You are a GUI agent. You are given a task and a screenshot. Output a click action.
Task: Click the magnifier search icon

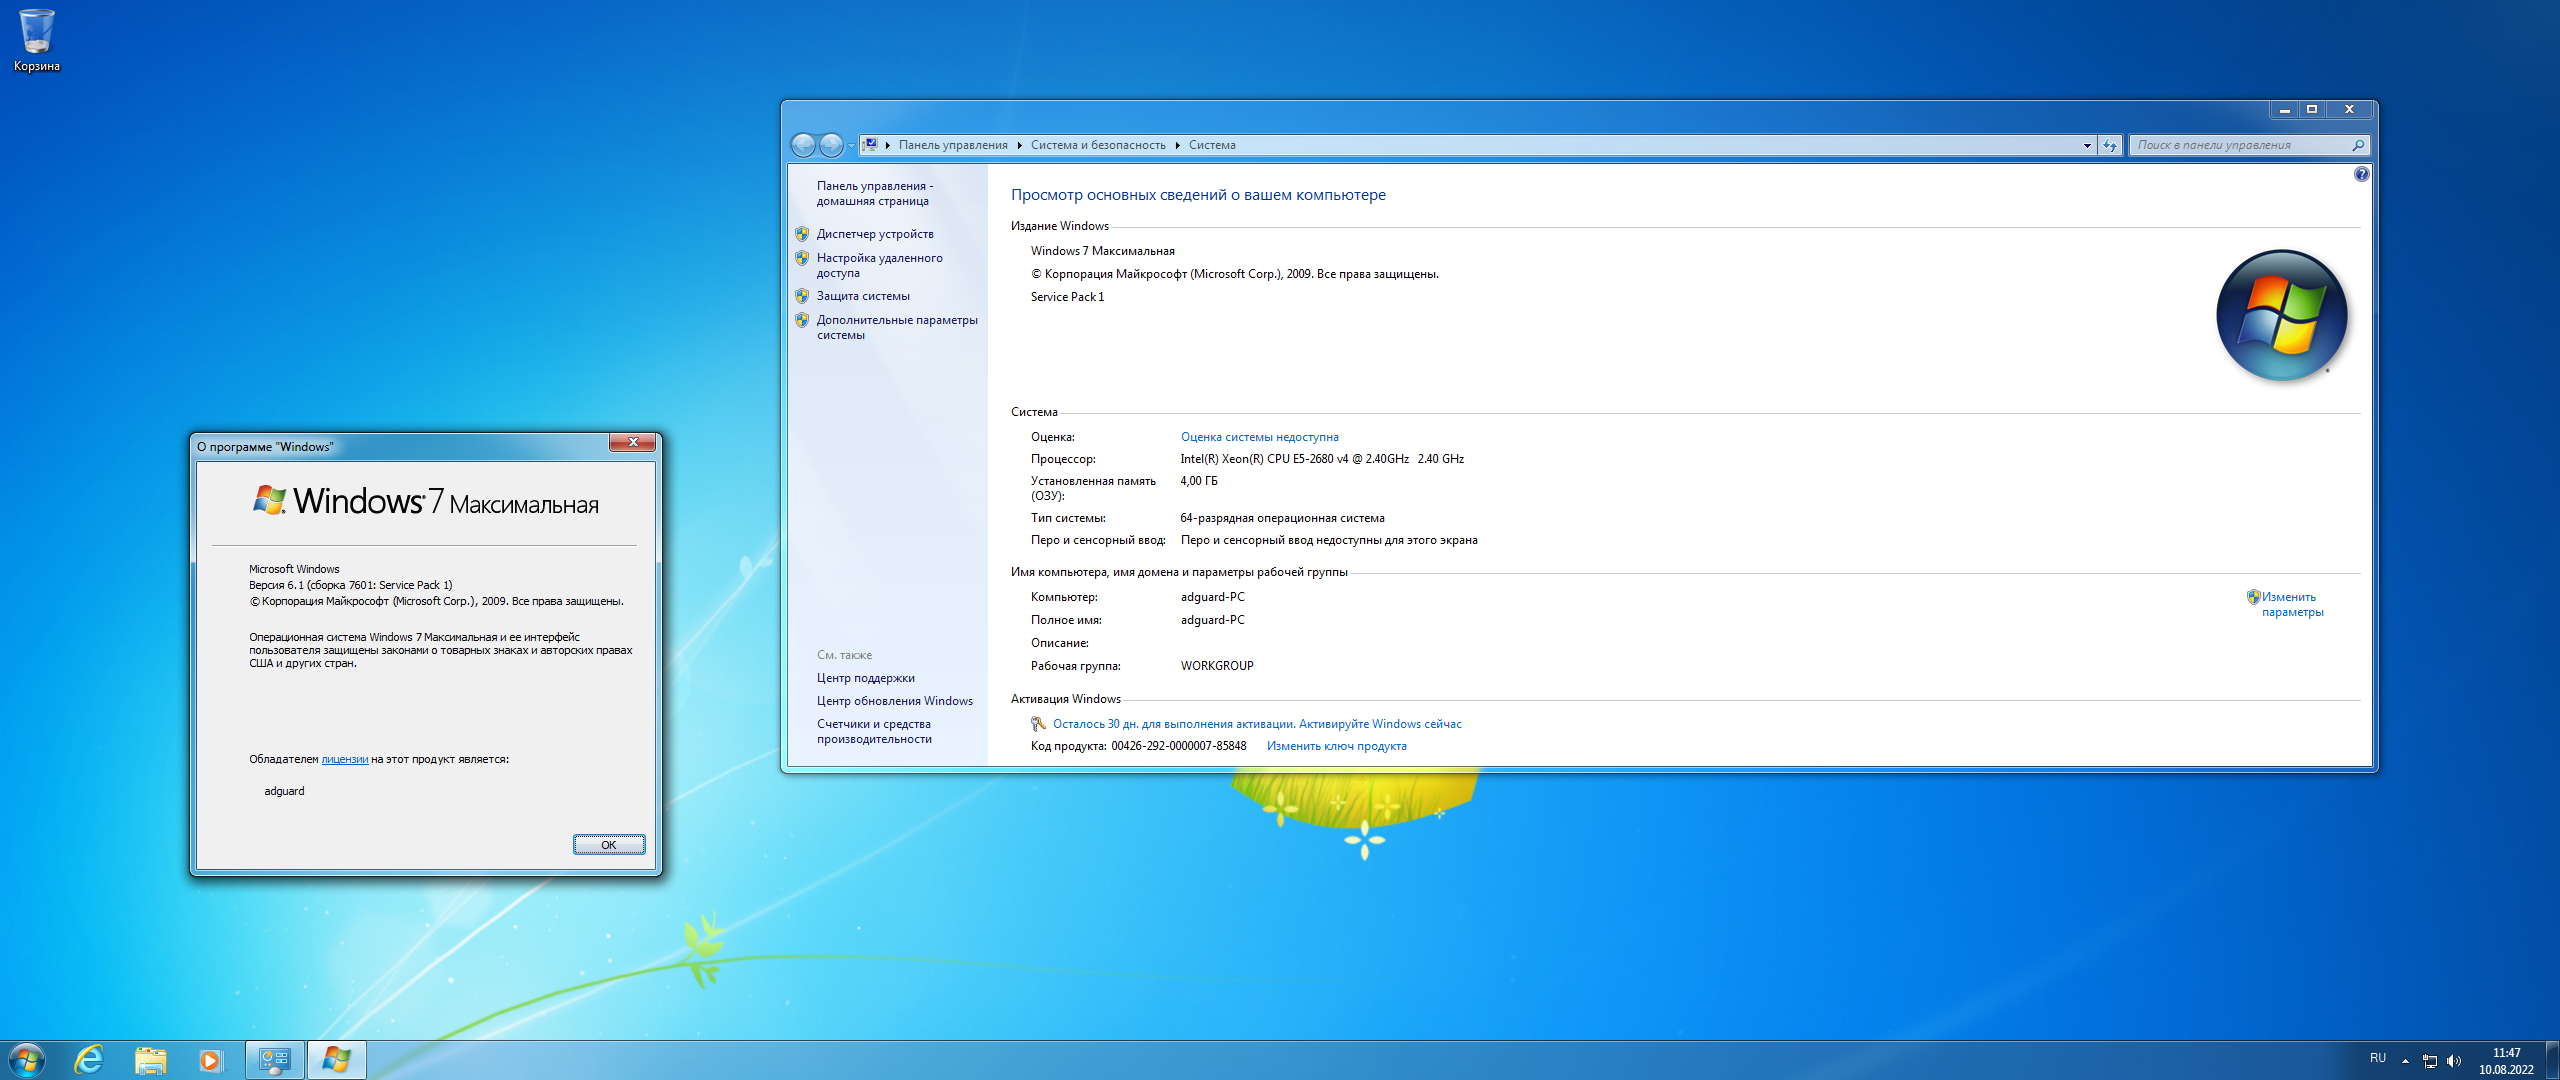2358,145
